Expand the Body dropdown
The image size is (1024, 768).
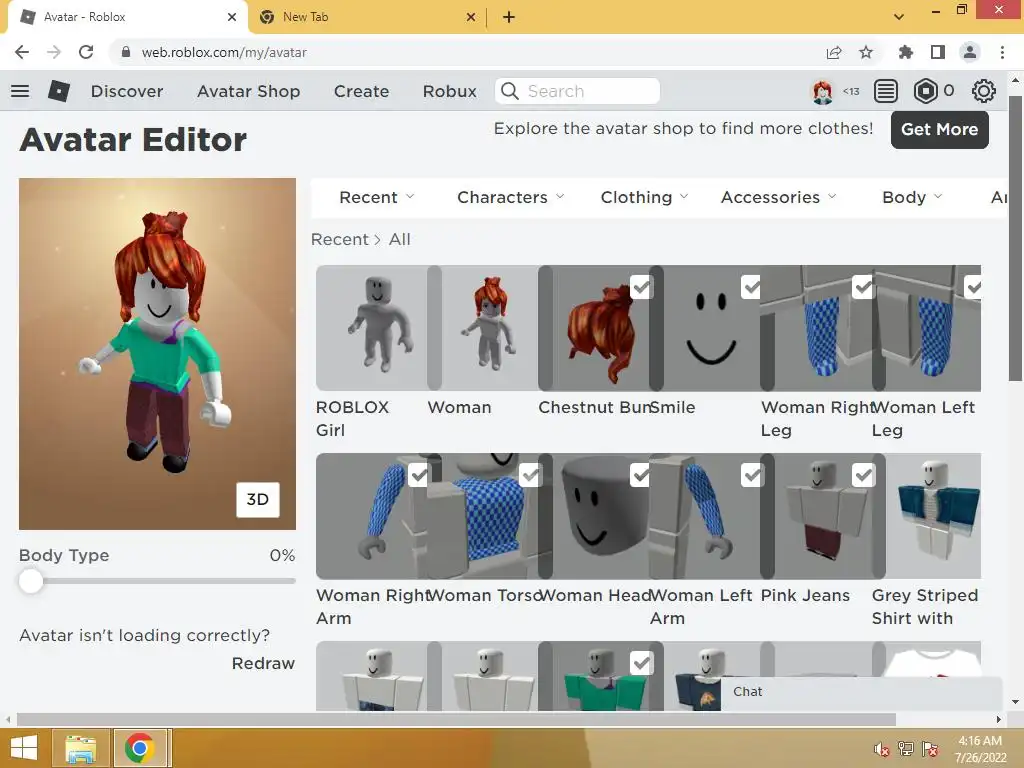pyautogui.click(x=912, y=197)
